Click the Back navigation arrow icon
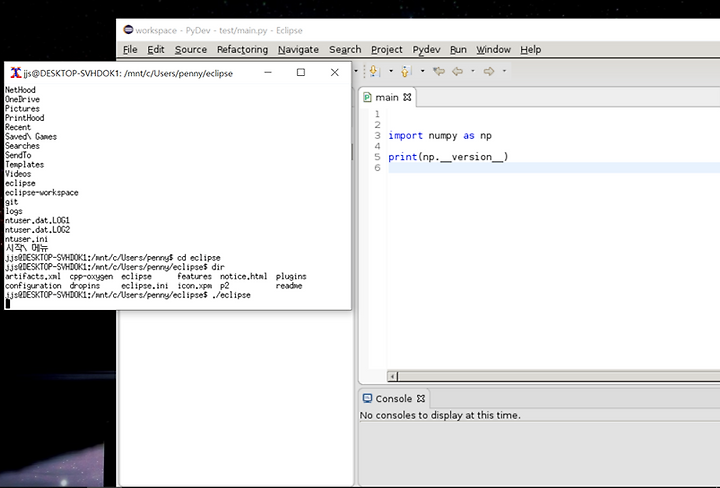720x488 pixels. click(457, 71)
